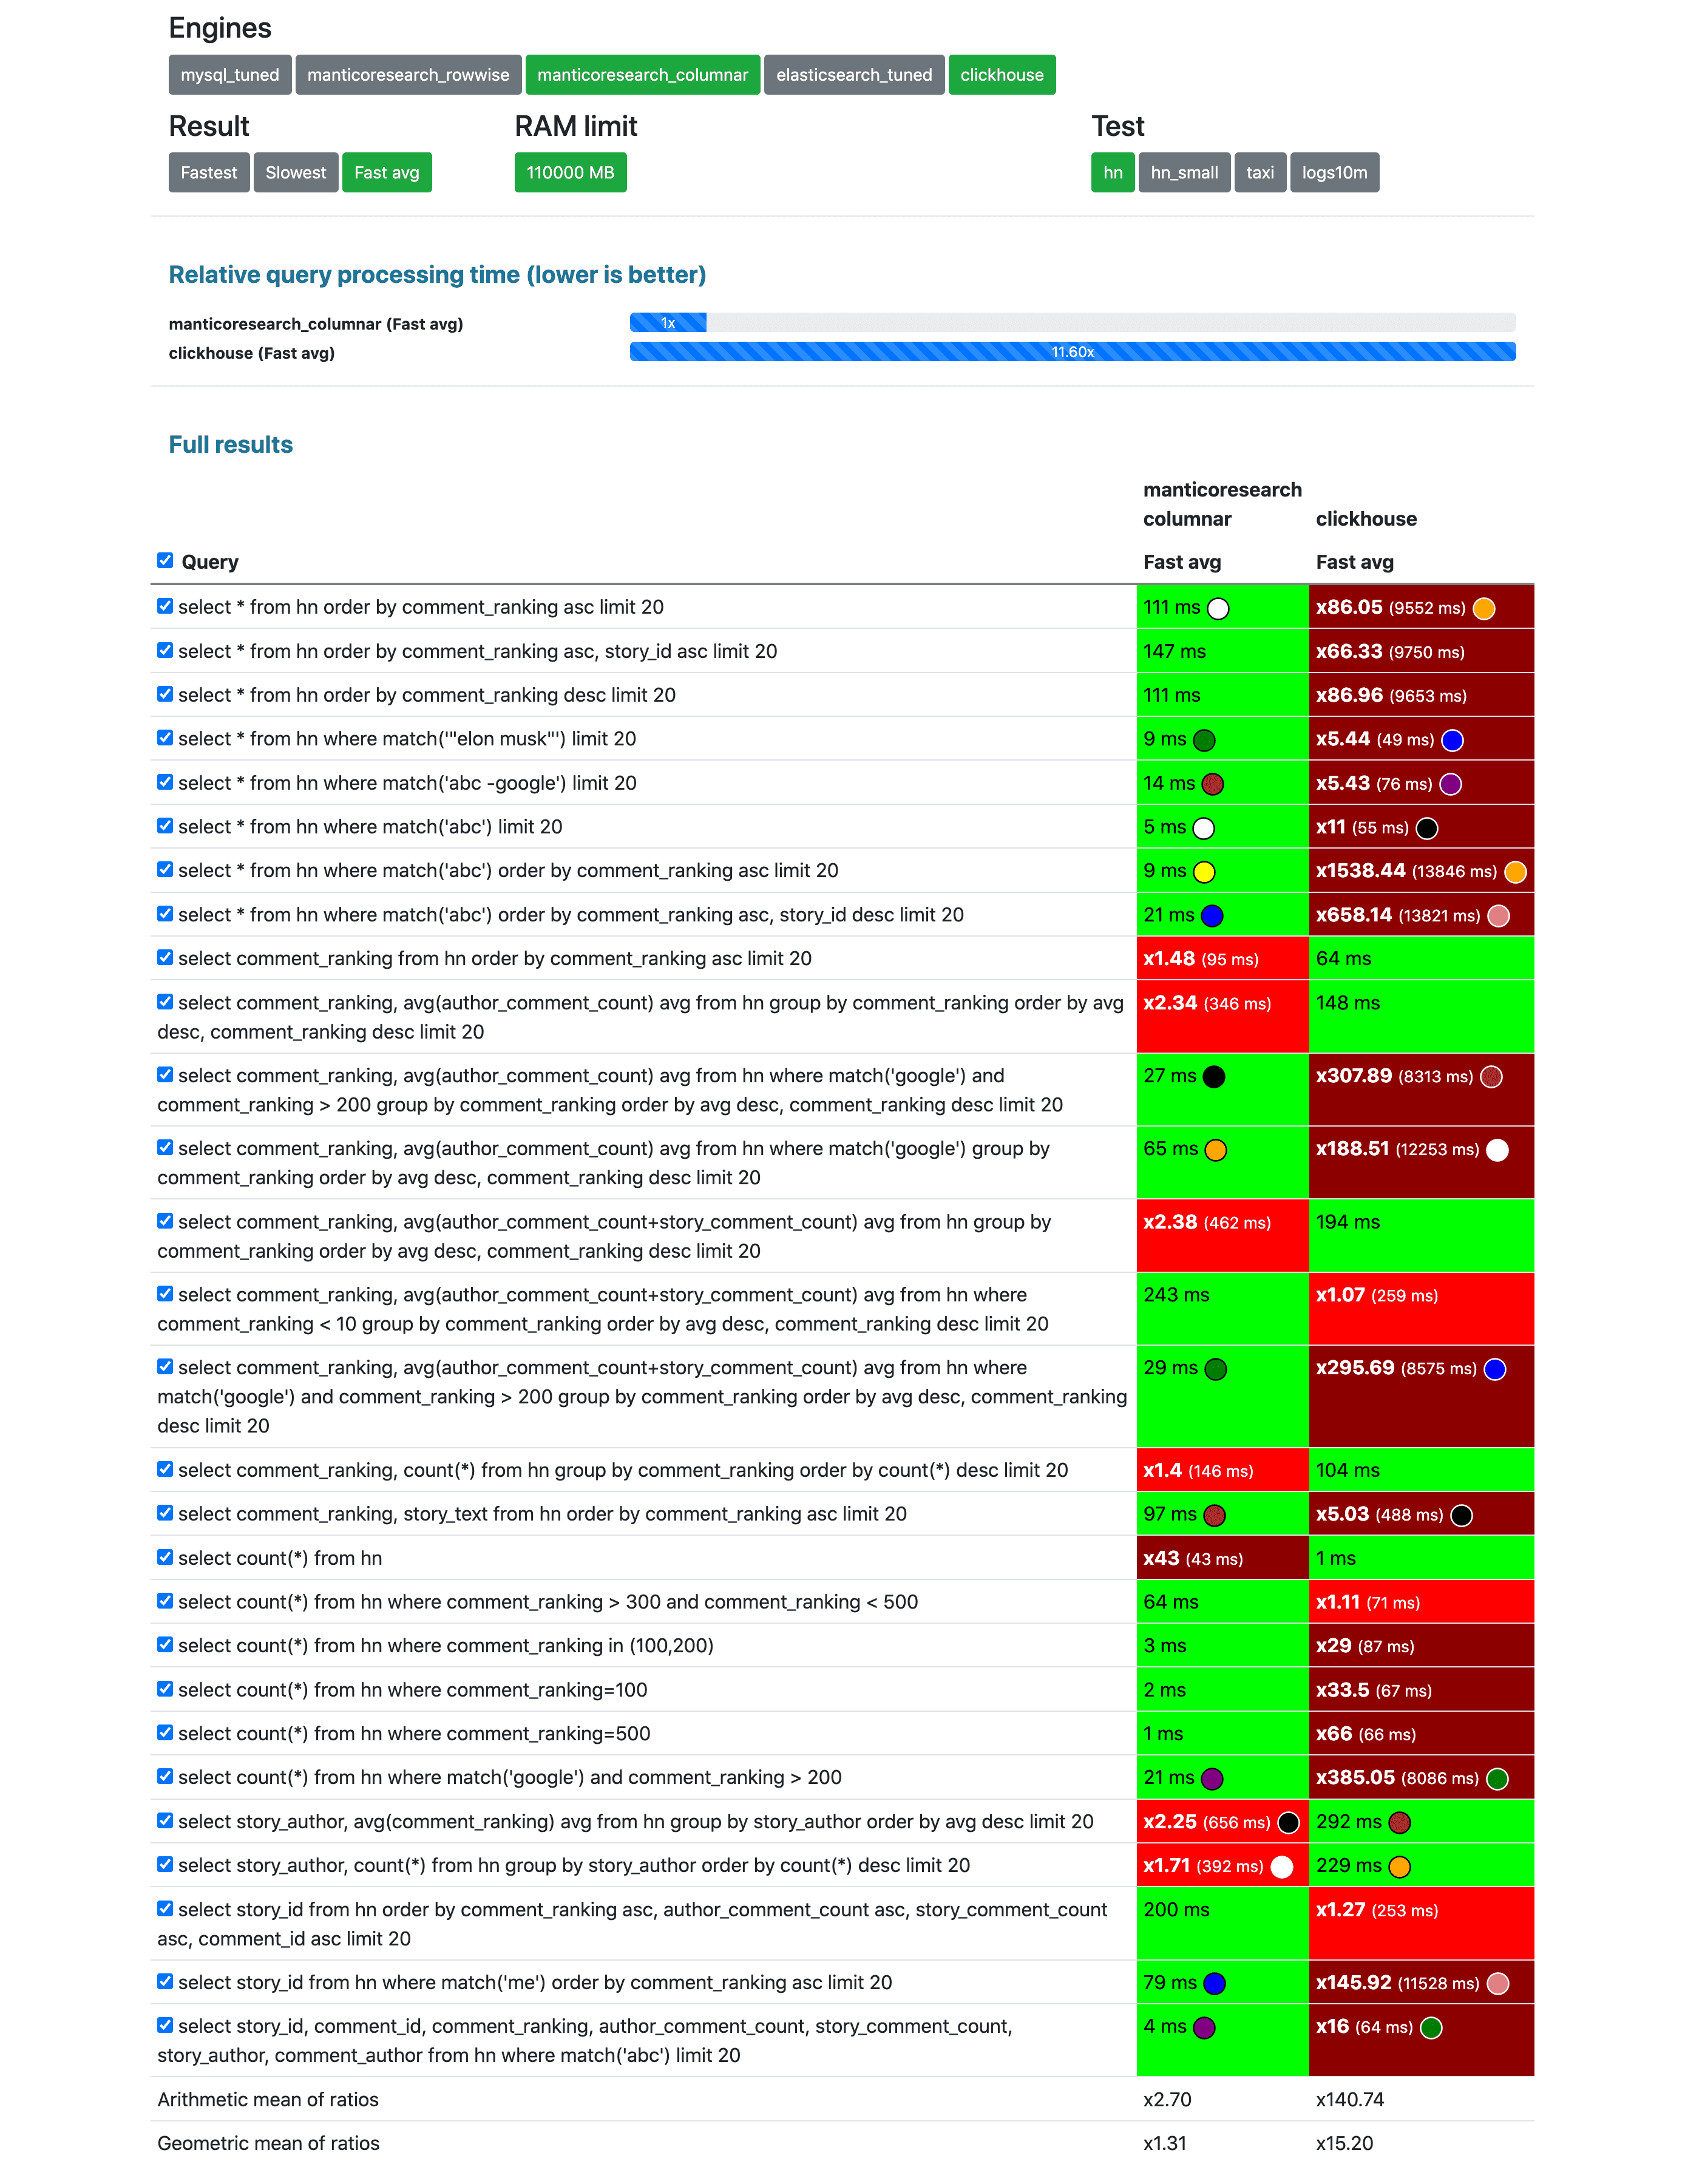Click the brown circle beside 292 ms
The width and height of the screenshot is (1685, 2184).
[x=1399, y=1823]
